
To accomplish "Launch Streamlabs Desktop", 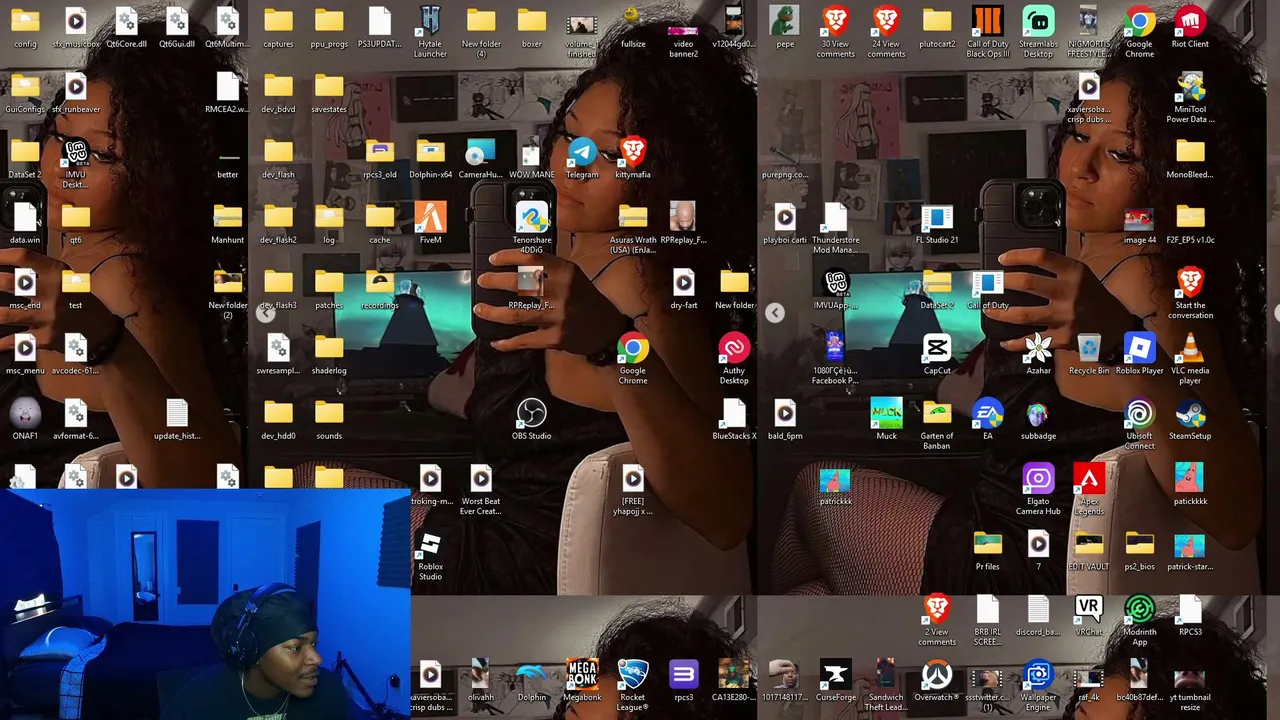I will tap(1038, 31).
